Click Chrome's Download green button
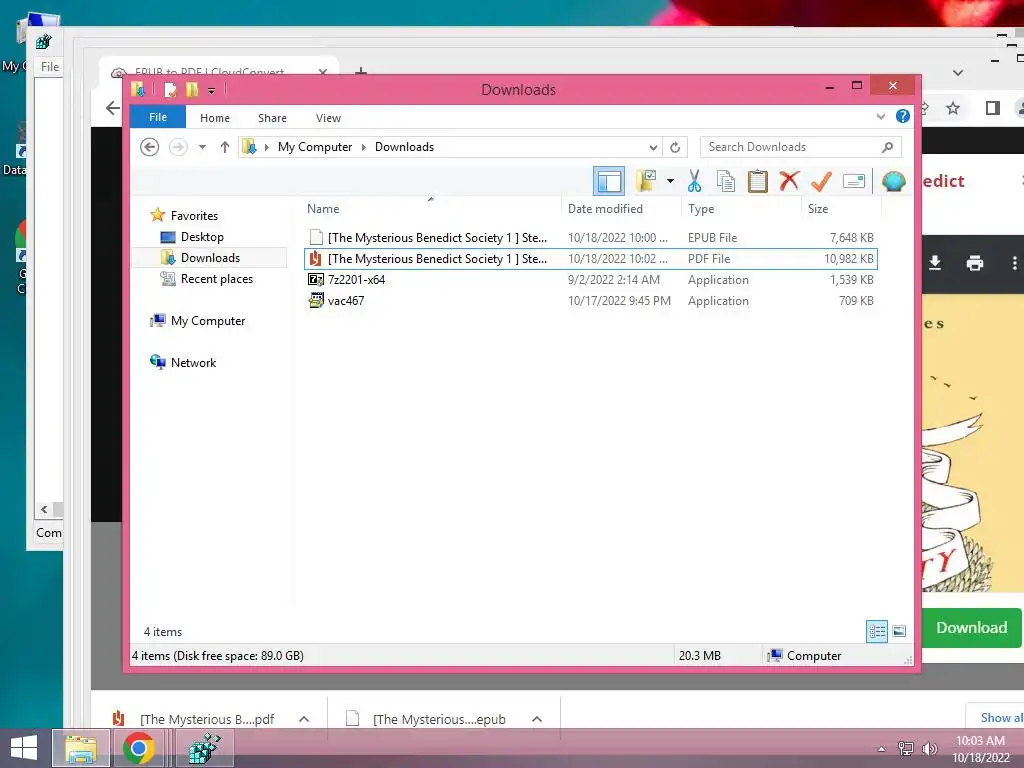 click(x=972, y=628)
